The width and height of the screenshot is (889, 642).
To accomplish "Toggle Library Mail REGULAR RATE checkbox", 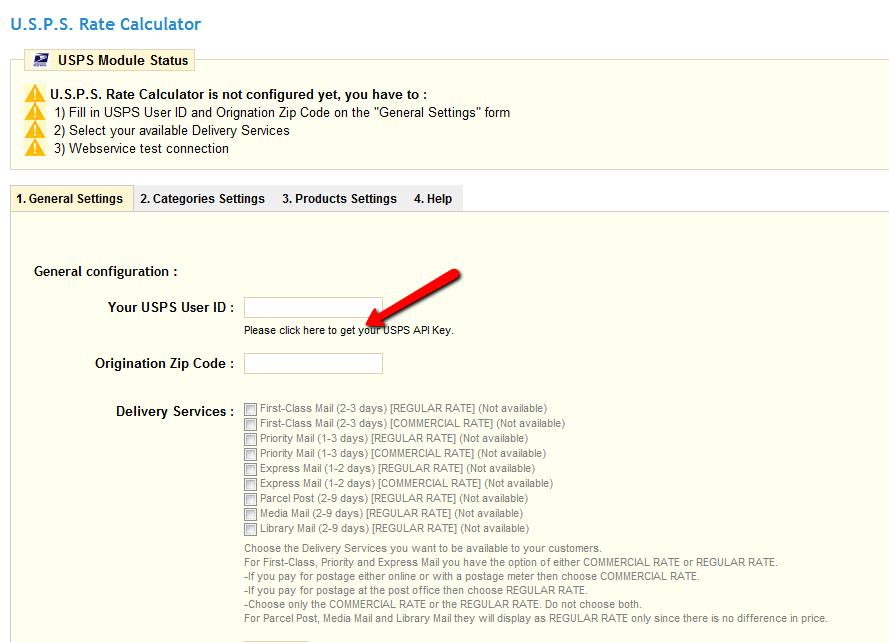I will point(250,529).
